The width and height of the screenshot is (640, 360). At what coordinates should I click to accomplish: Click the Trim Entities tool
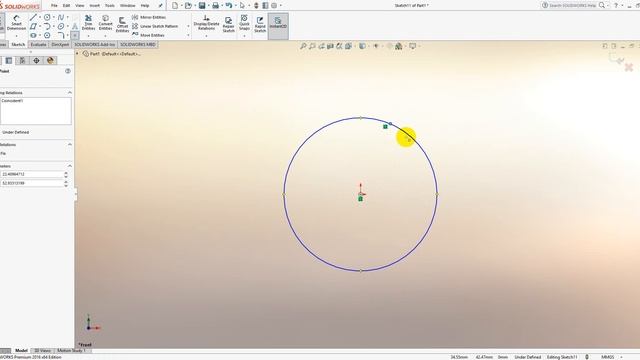(x=88, y=23)
